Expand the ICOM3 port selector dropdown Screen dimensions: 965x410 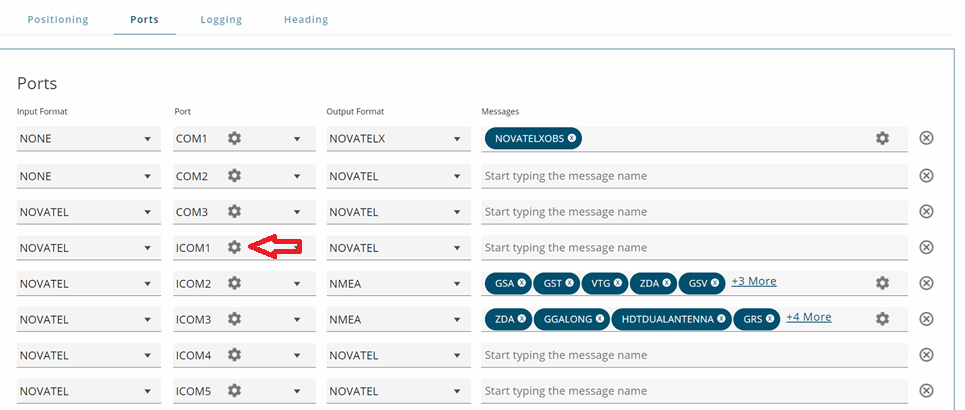tap(297, 320)
